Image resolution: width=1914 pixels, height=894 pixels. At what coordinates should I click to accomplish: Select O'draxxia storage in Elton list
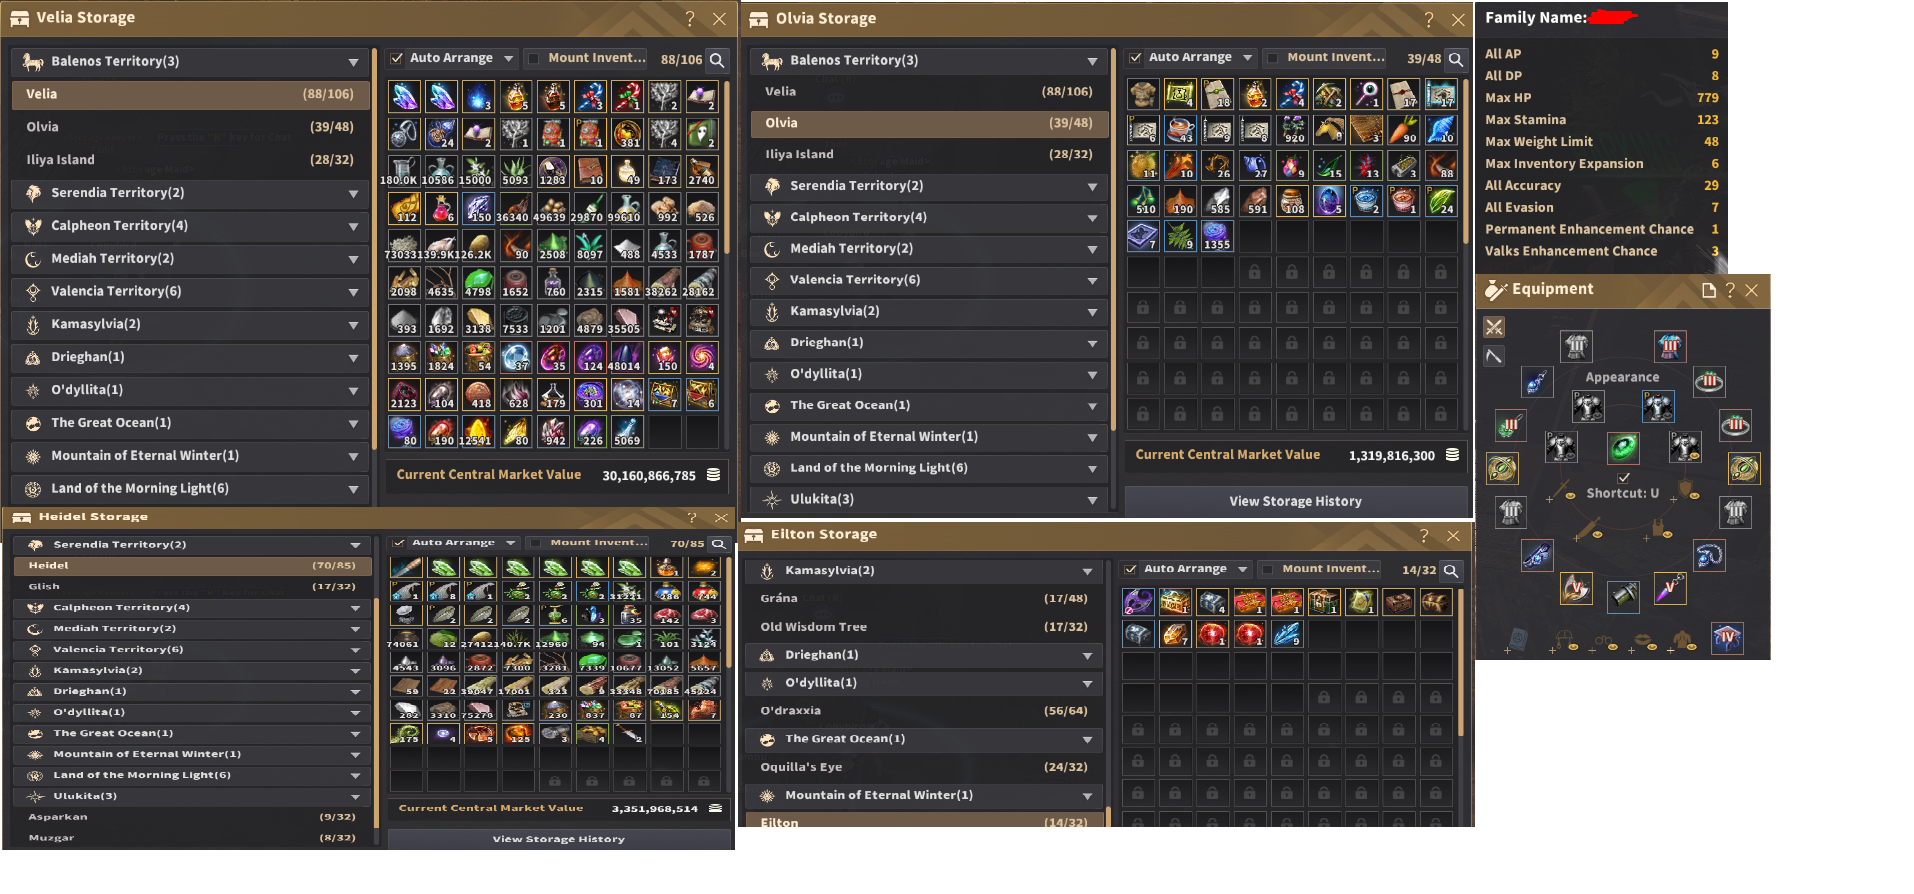[x=924, y=711]
